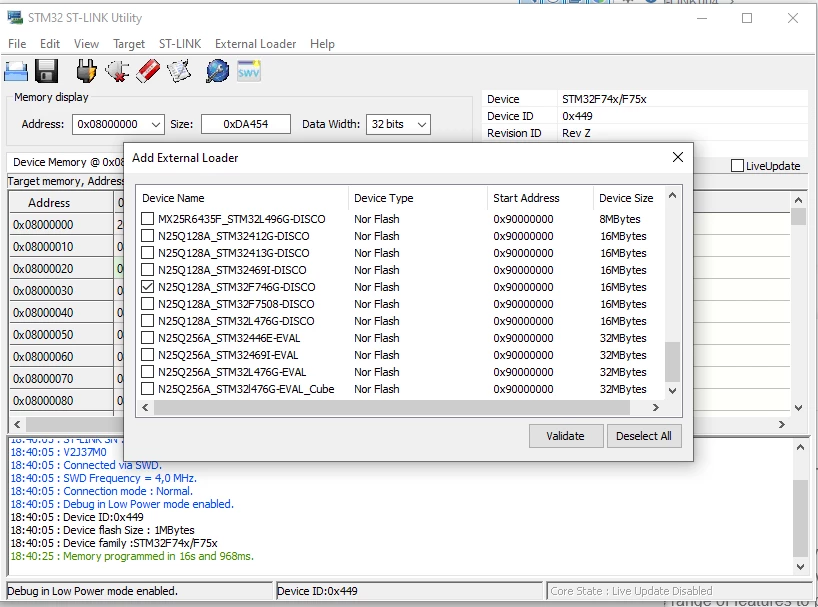
Task: Click the memory grid scroll-left arrow
Action: (x=17, y=424)
